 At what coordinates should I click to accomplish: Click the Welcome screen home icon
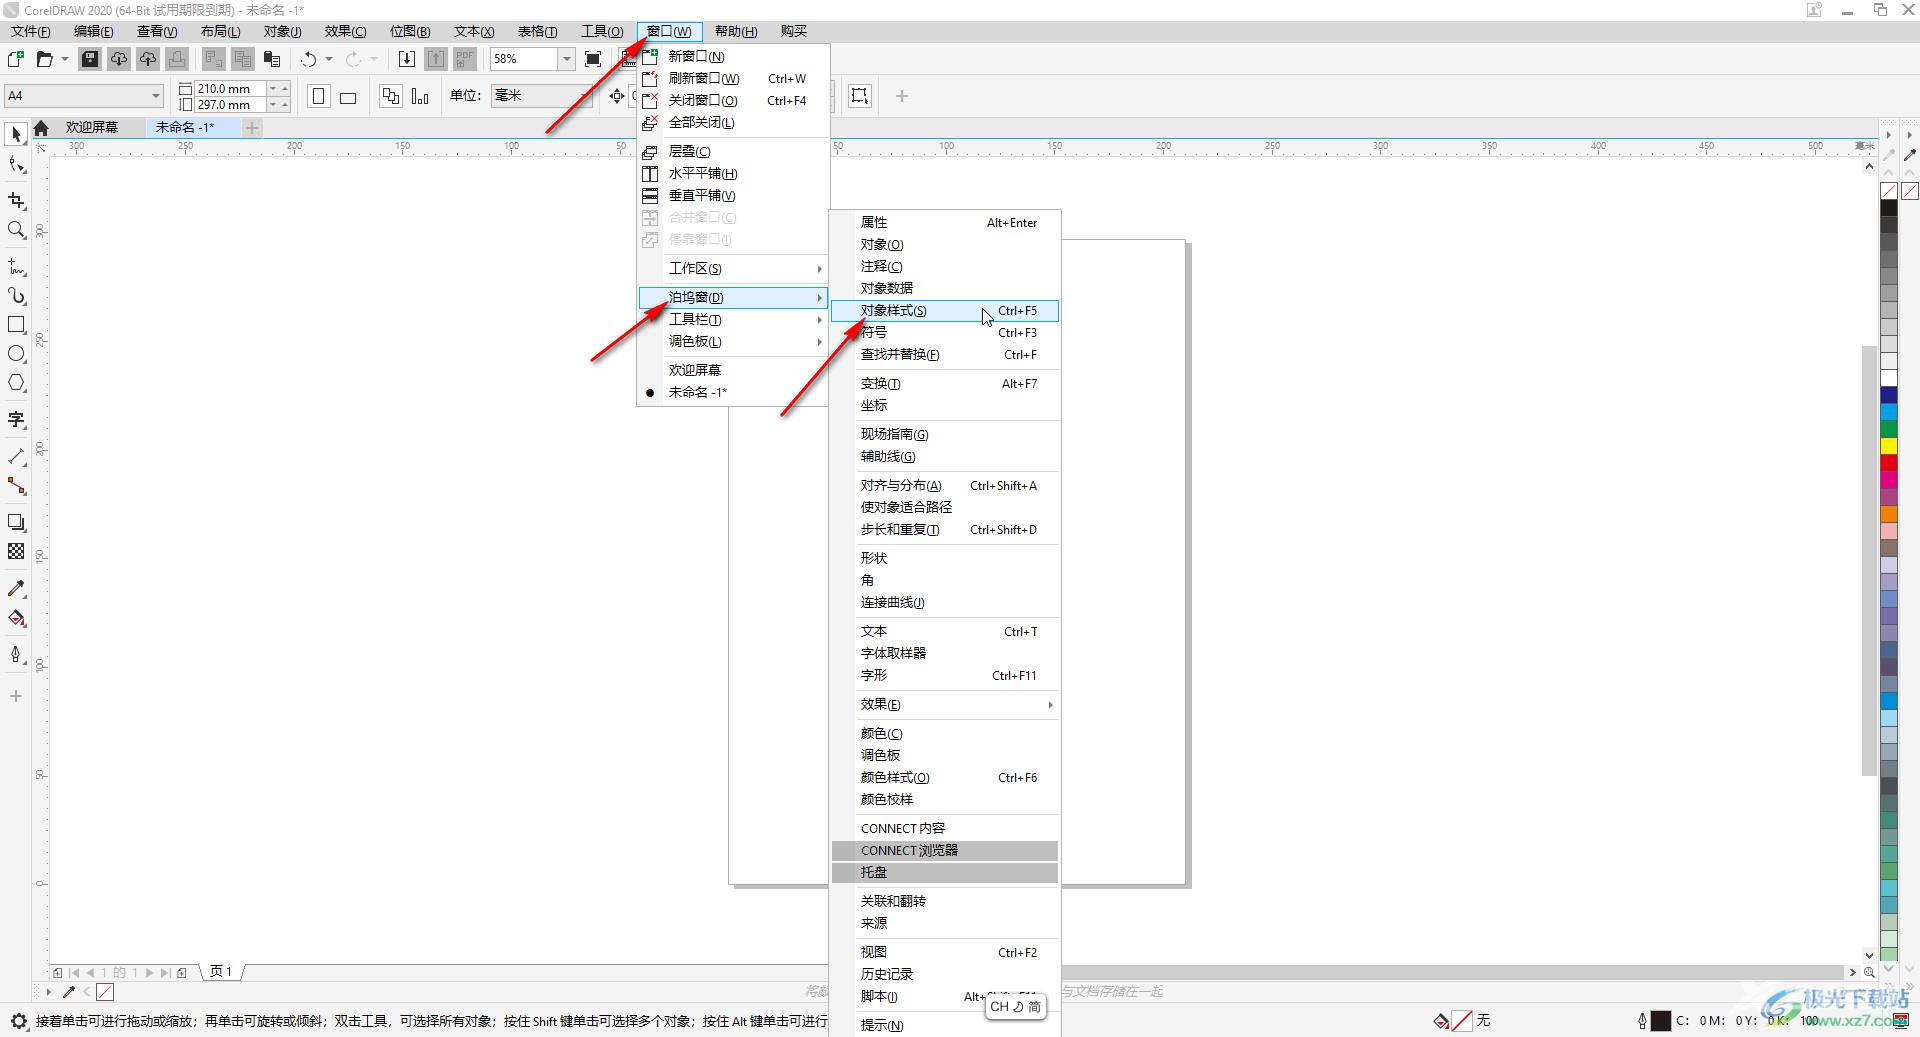(41, 127)
